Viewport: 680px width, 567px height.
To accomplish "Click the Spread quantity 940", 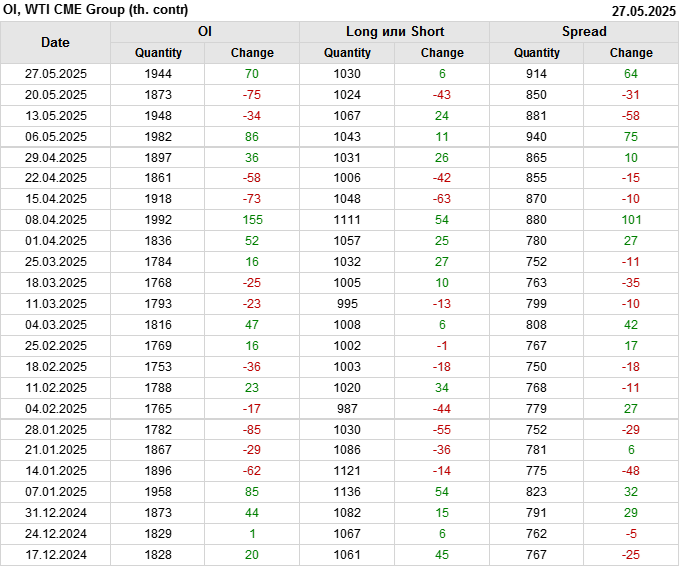I will [537, 136].
